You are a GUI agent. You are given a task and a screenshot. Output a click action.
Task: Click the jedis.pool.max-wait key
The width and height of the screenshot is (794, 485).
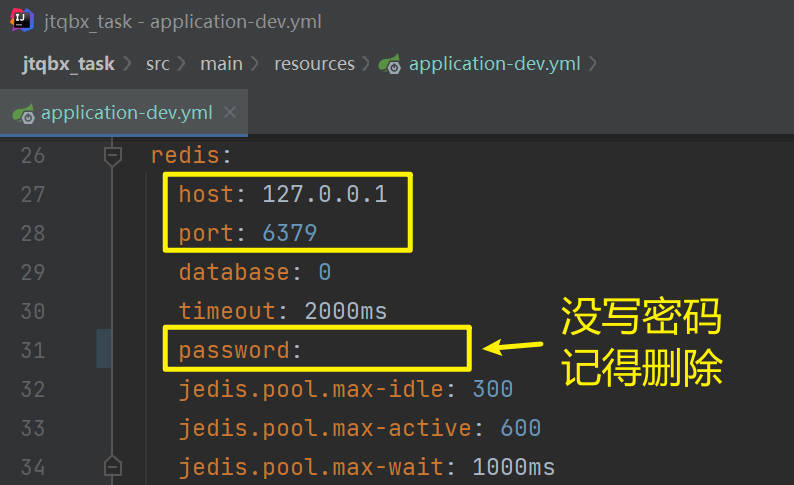click(311, 467)
